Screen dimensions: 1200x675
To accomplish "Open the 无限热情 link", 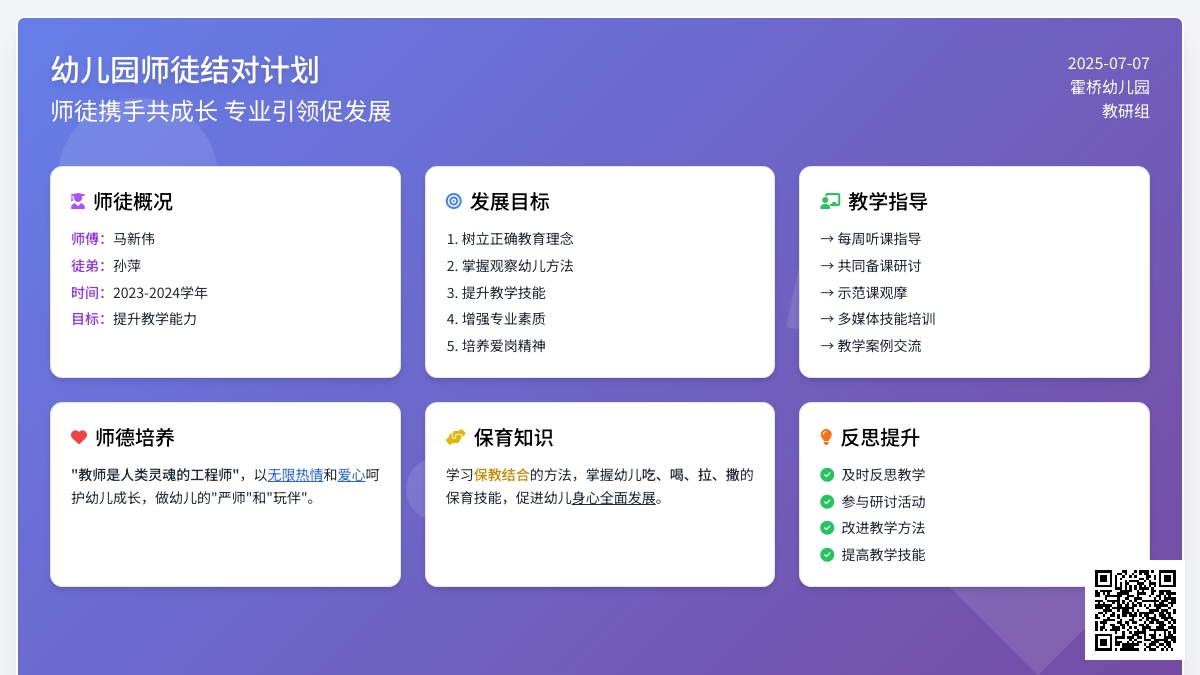I will (295, 475).
